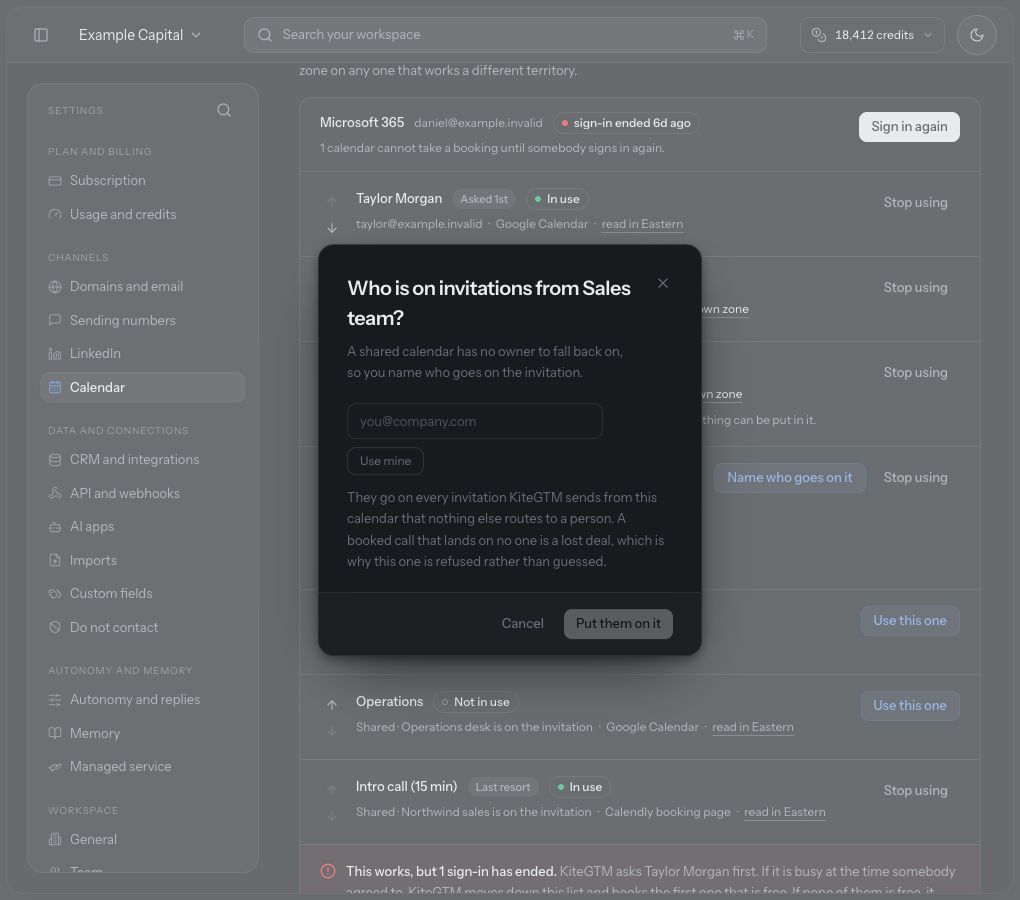
Task: Click Cancel in the dialog
Action: [x=522, y=624]
